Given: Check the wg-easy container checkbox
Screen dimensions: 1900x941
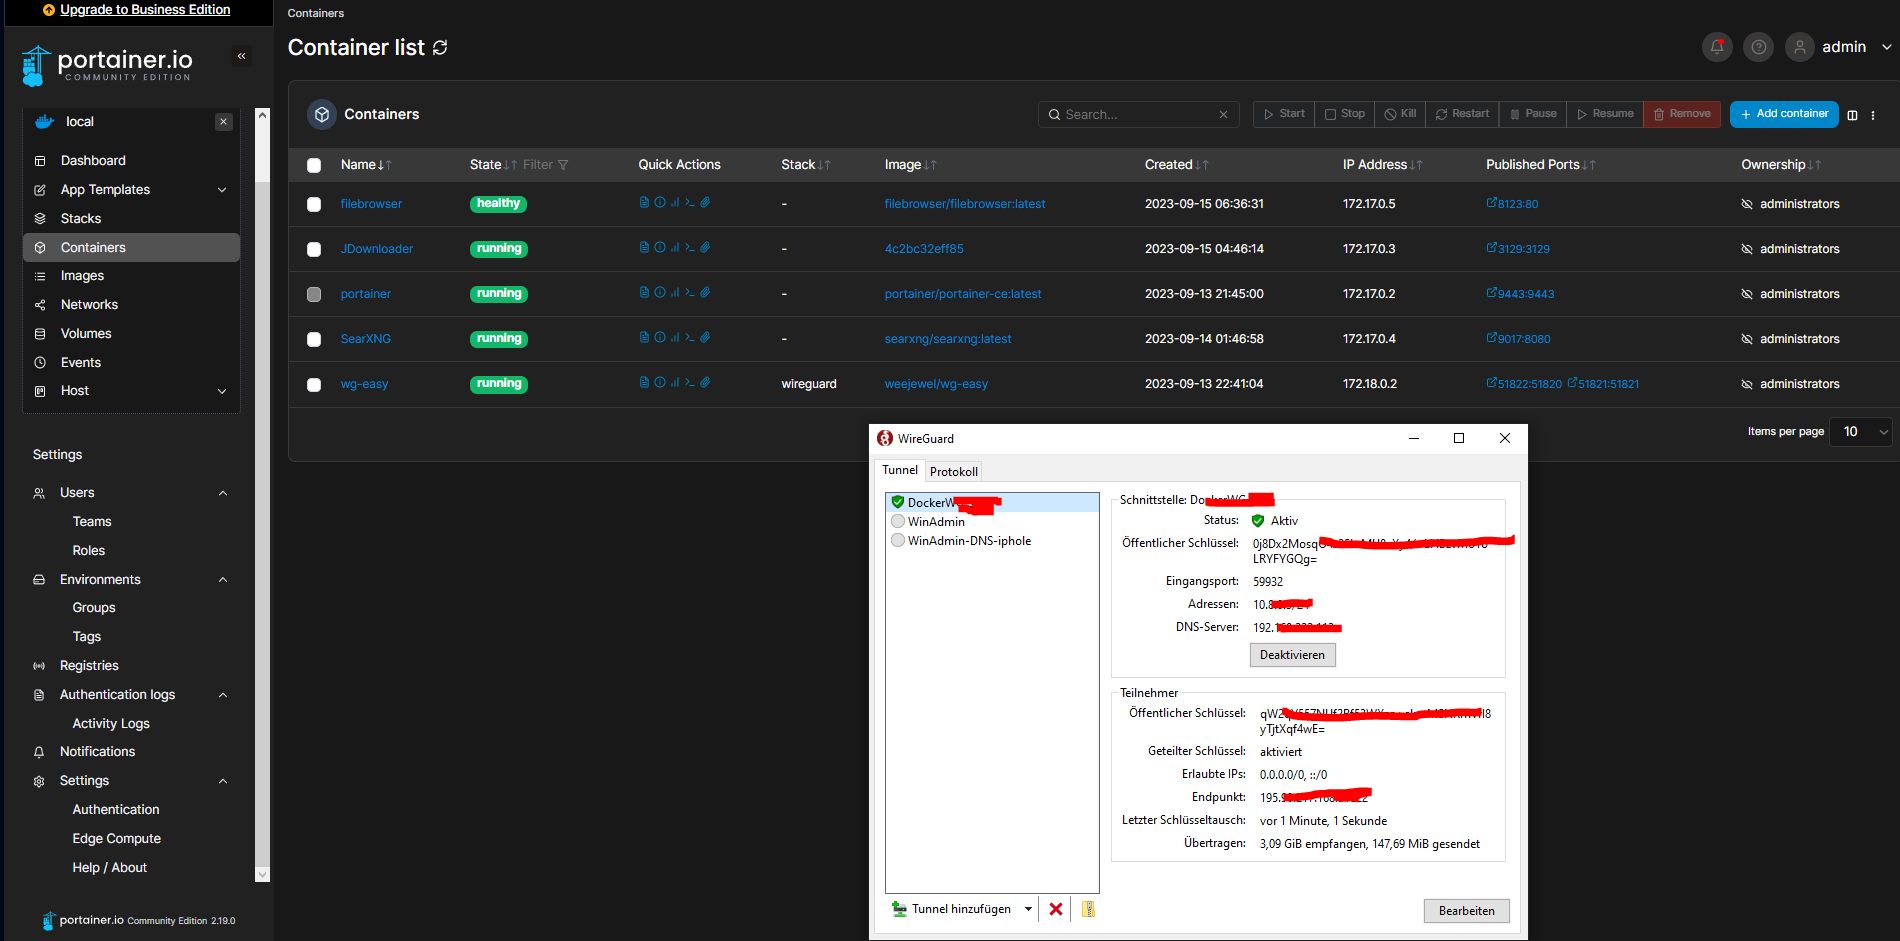Looking at the screenshot, I should (314, 384).
